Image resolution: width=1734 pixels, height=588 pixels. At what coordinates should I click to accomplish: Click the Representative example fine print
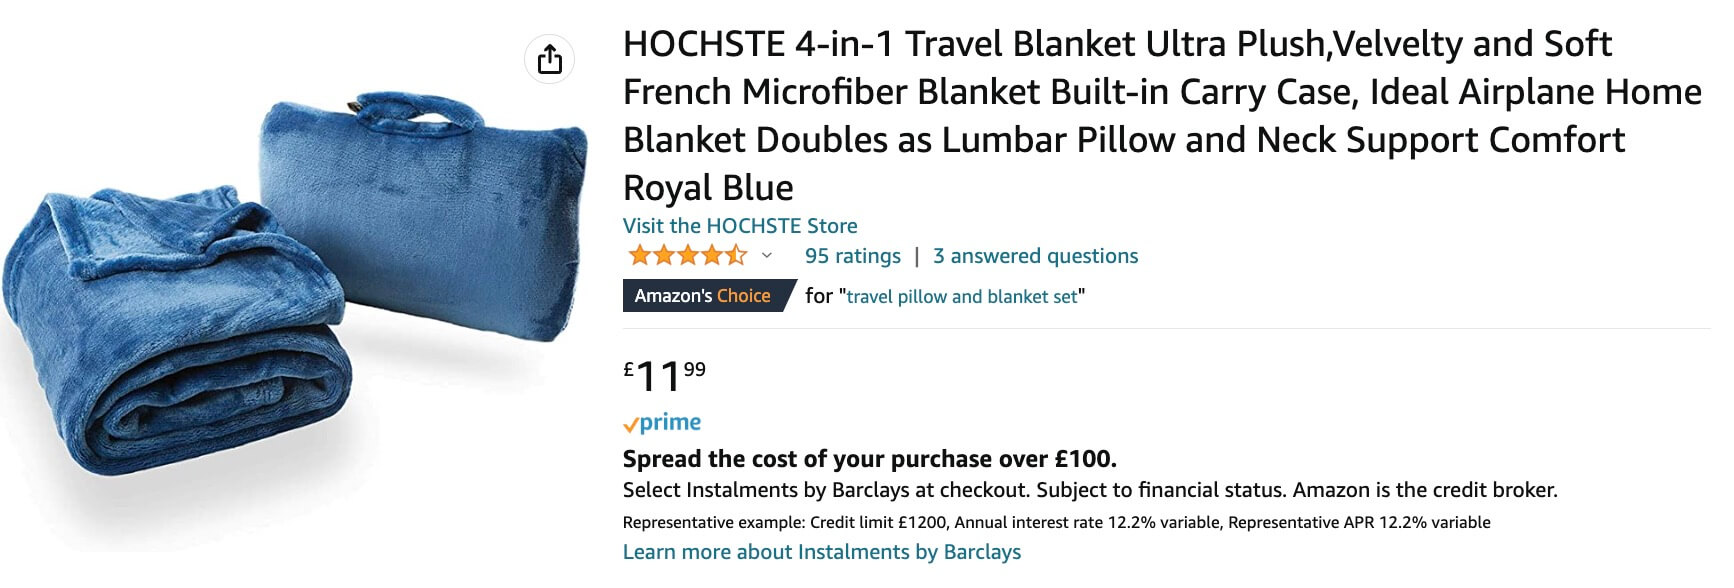(x=1056, y=522)
